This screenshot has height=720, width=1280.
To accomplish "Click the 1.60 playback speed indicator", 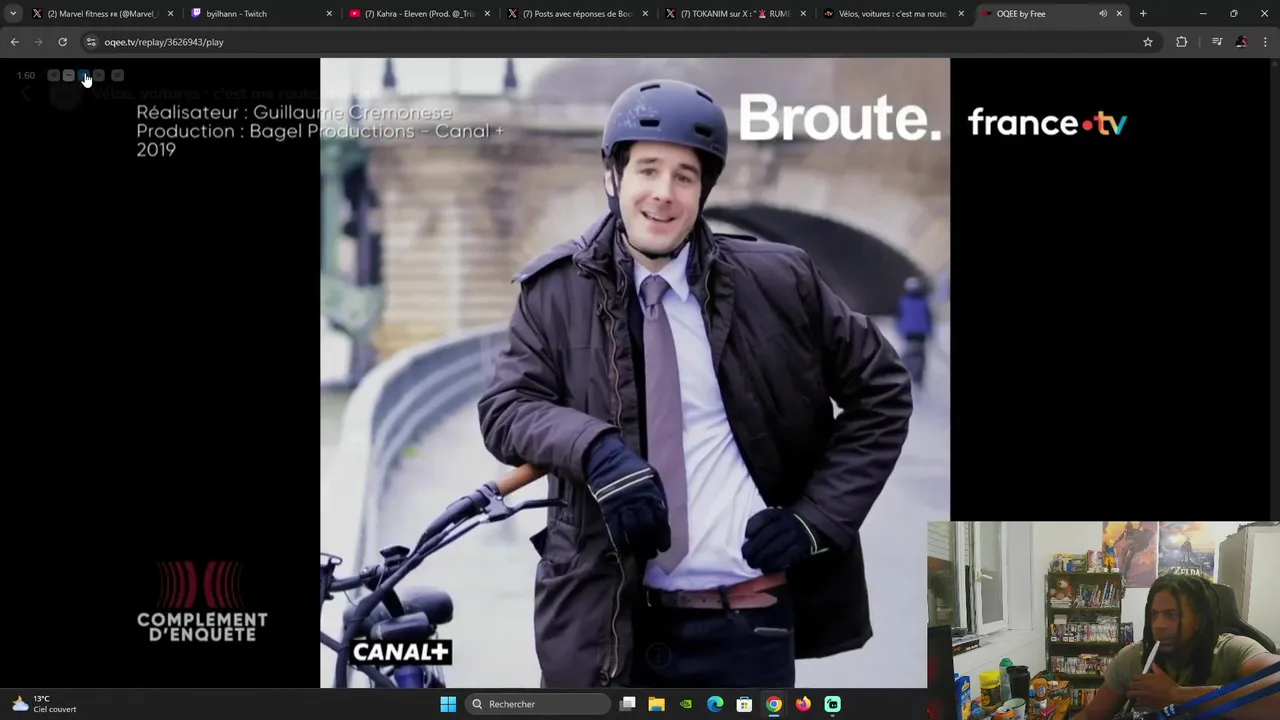I will [x=26, y=76].
